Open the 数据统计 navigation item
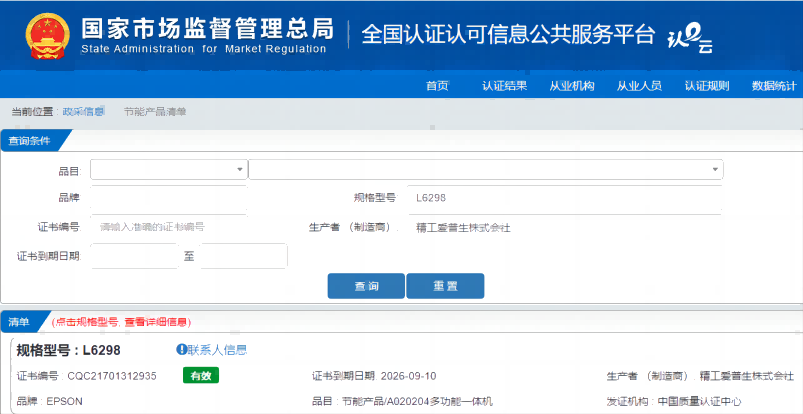This screenshot has width=803, height=414. (773, 86)
